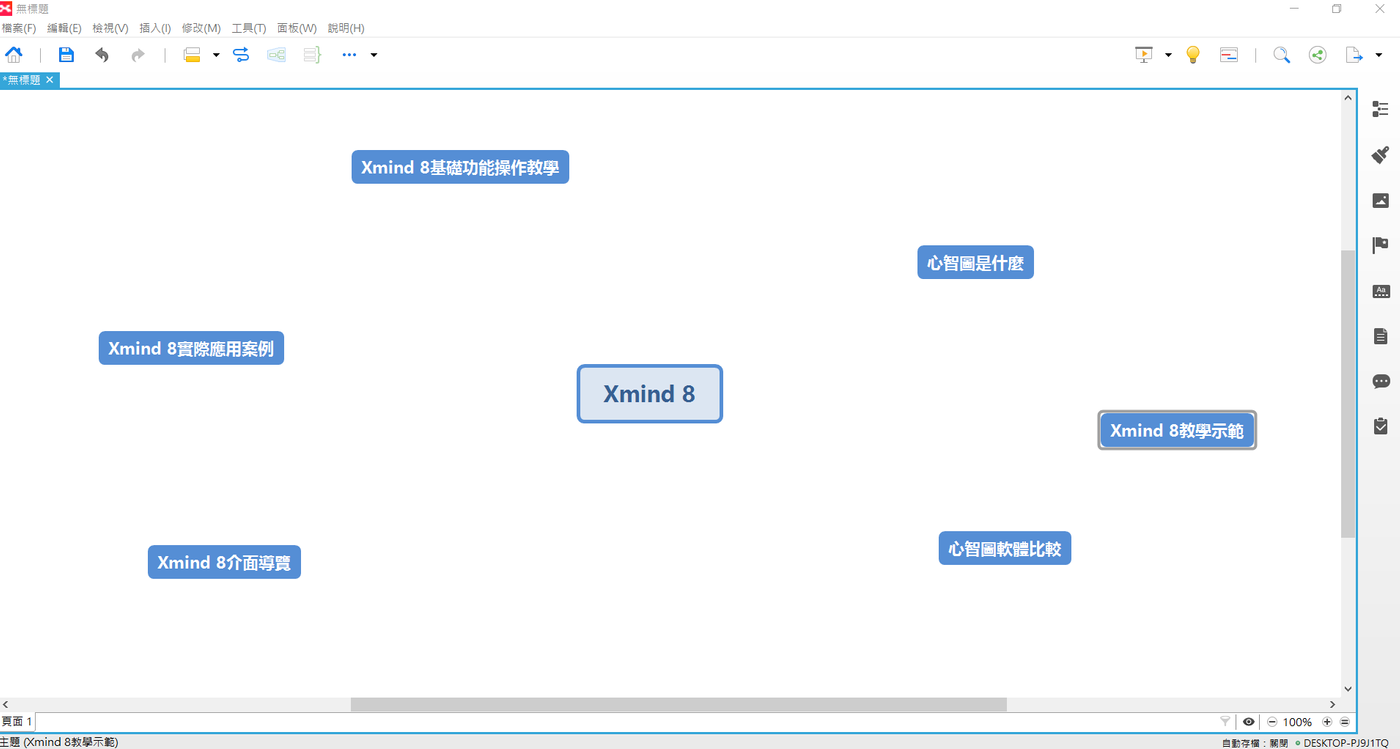Save the mind map with the floppy icon

[x=66, y=55]
